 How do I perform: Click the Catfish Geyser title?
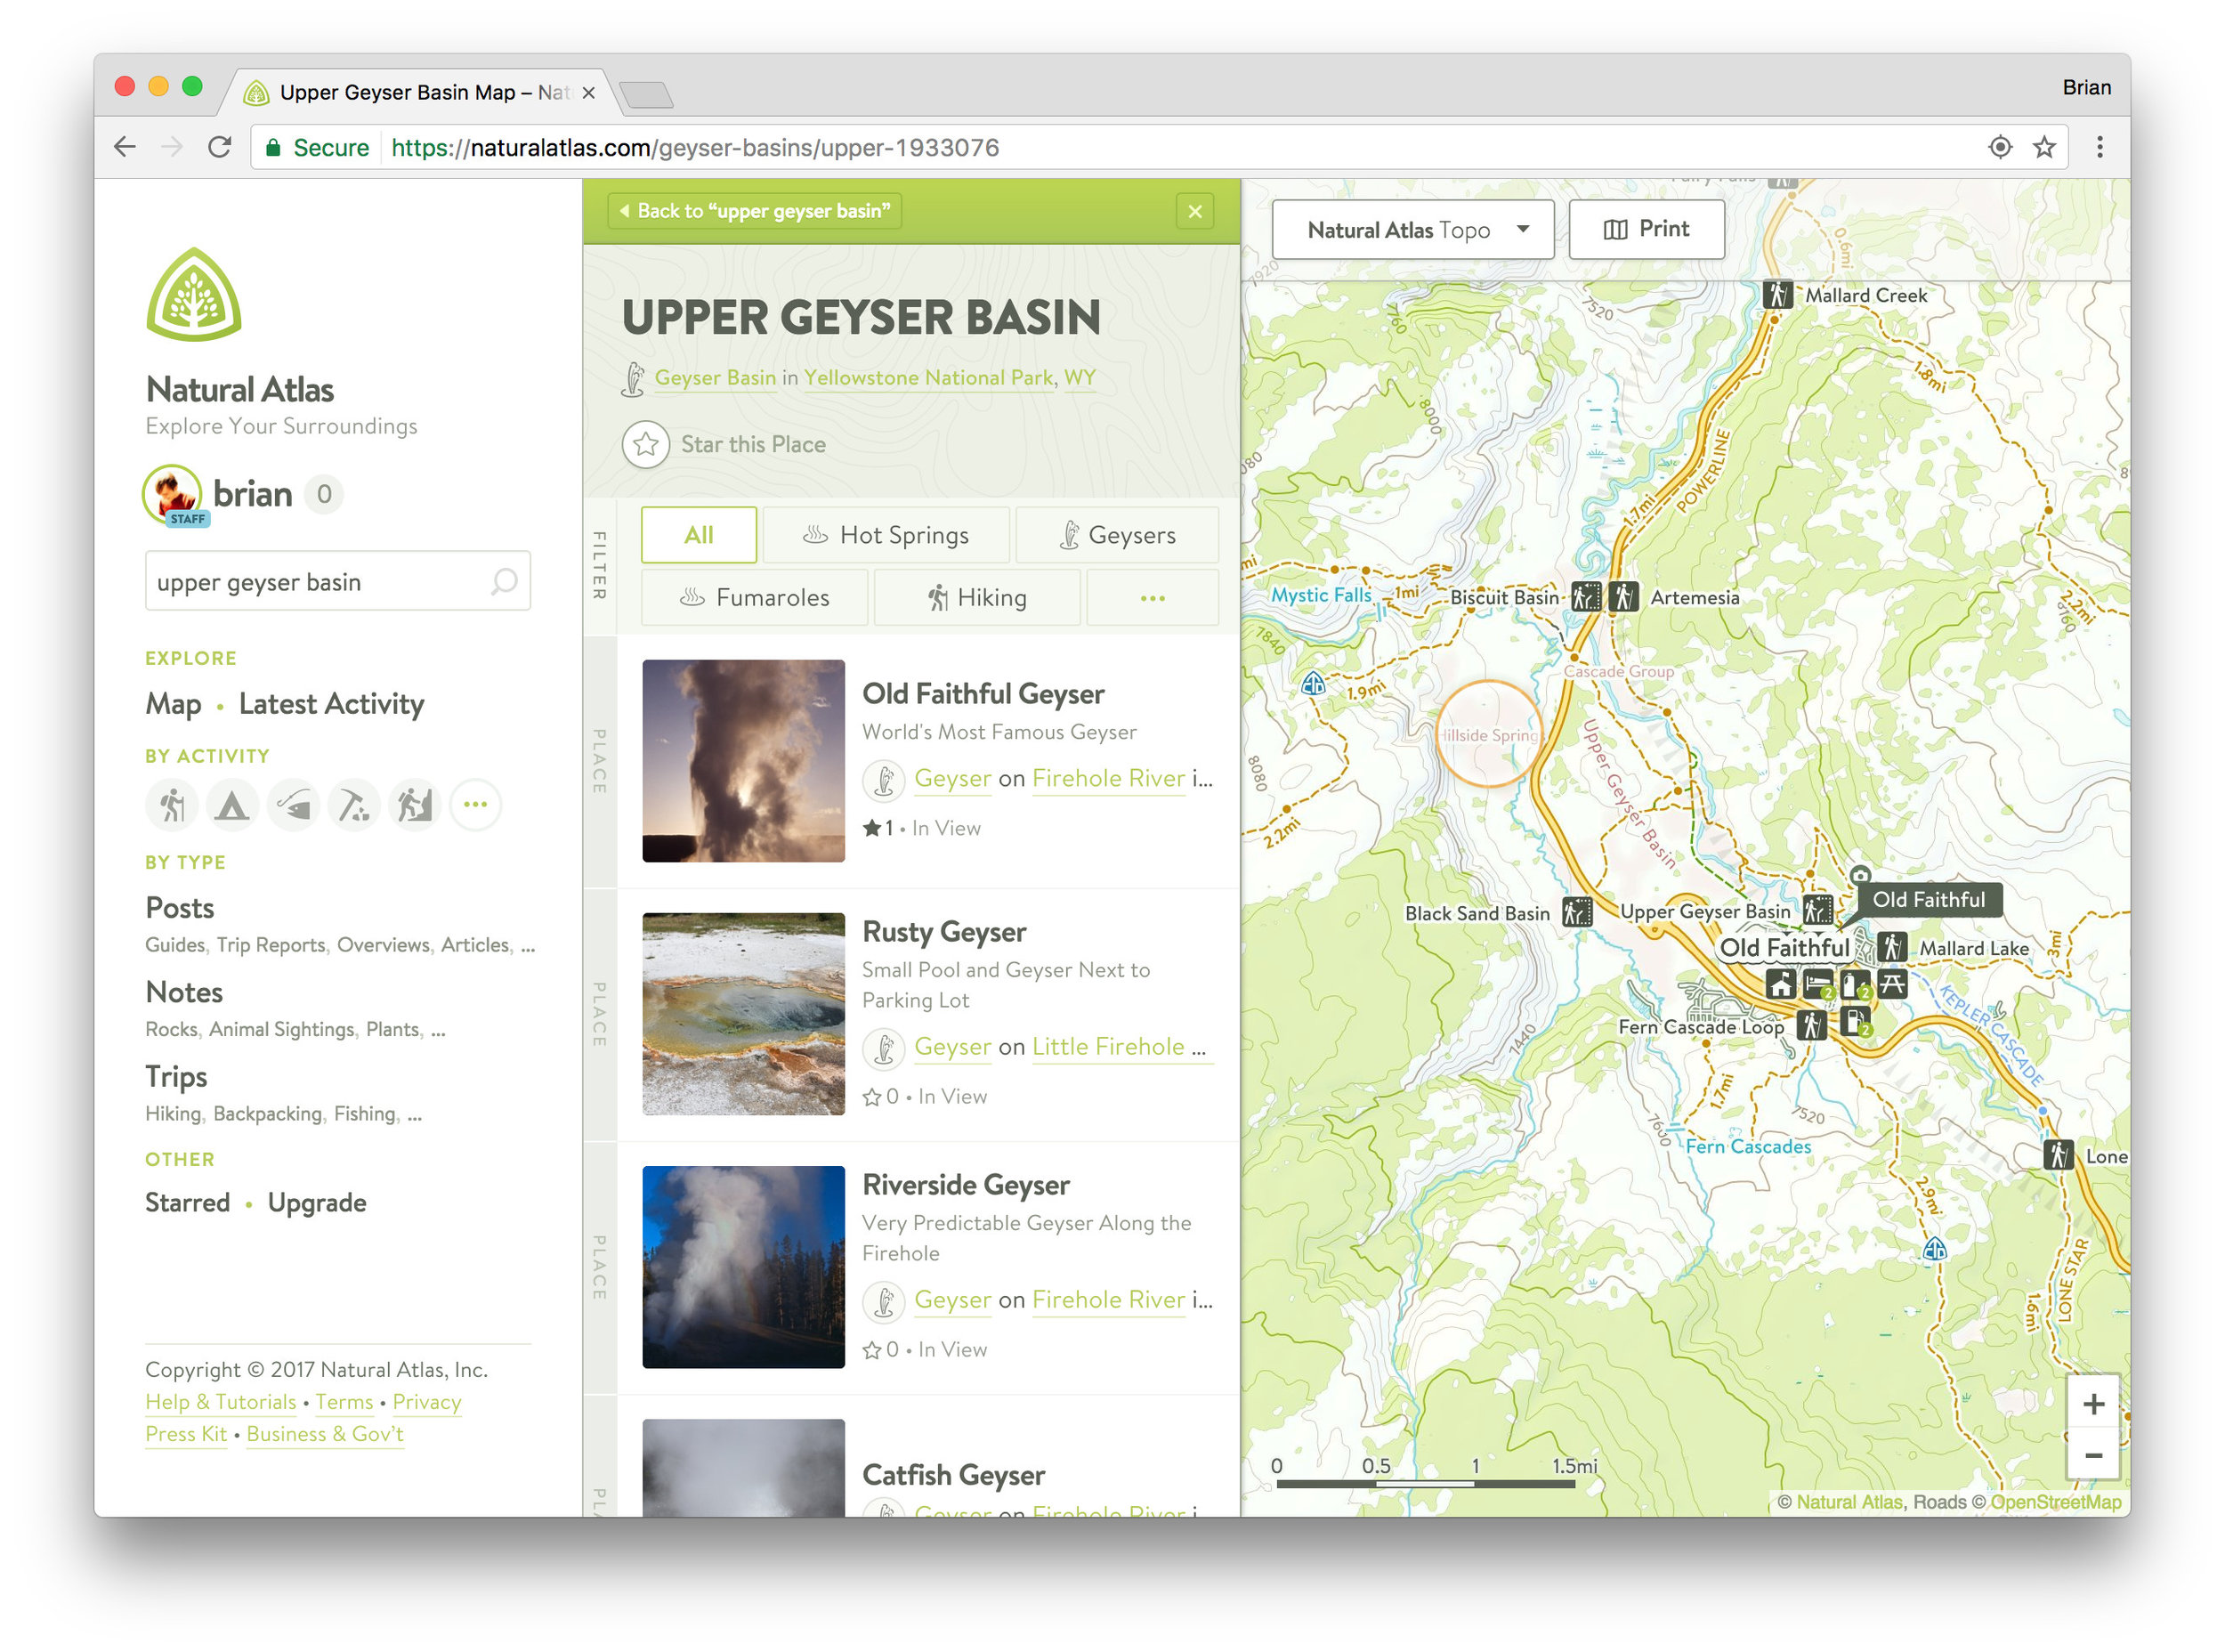[954, 1476]
